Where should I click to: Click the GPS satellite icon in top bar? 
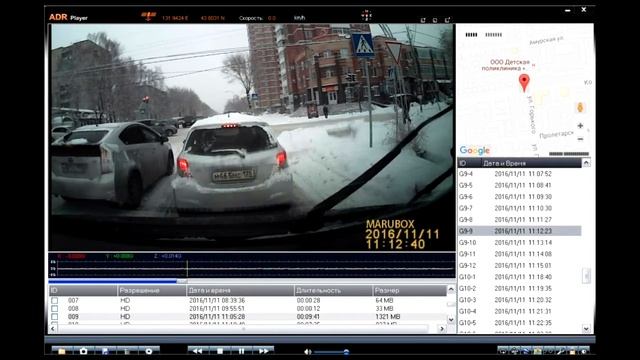click(149, 16)
